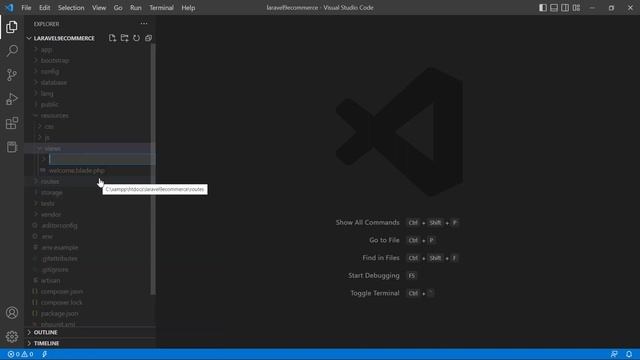The width and height of the screenshot is (640, 360).
Task: Open the Help menu
Action: coord(188,8)
